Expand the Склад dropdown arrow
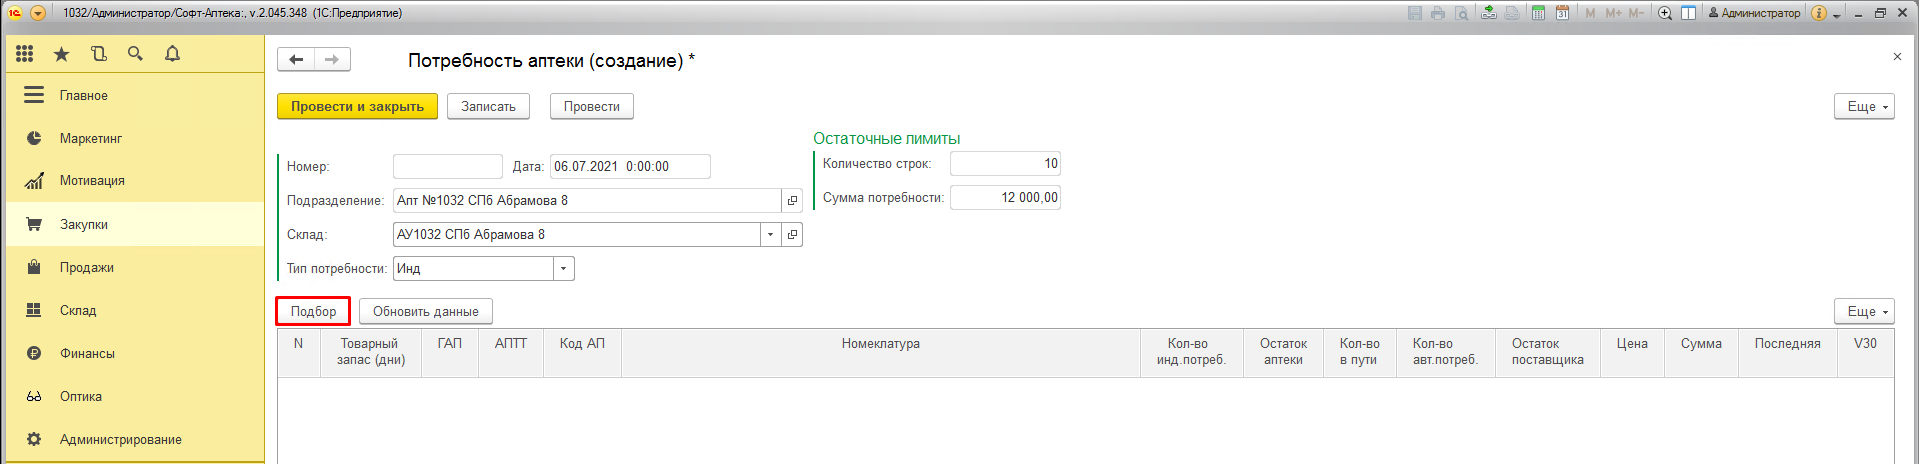Image resolution: width=1919 pixels, height=464 pixels. (770, 235)
